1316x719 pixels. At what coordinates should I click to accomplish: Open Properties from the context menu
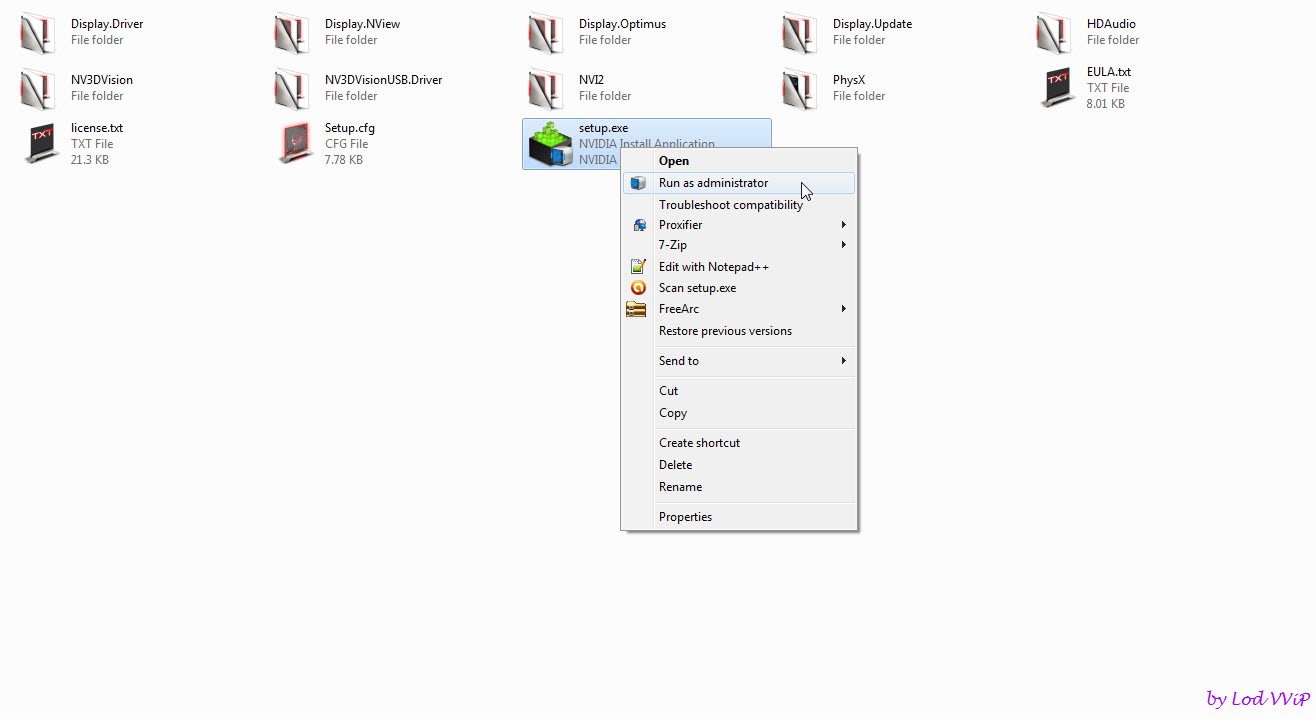point(739,517)
